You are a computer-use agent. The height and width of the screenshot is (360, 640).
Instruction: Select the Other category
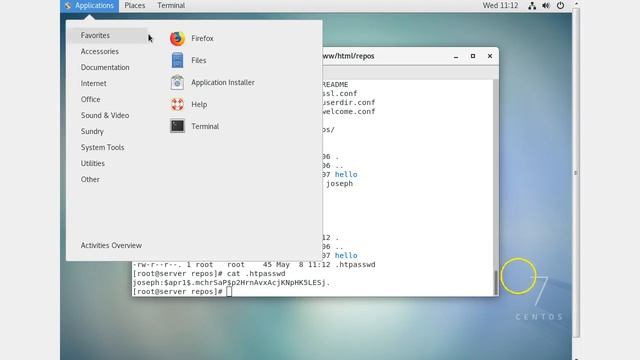90,179
